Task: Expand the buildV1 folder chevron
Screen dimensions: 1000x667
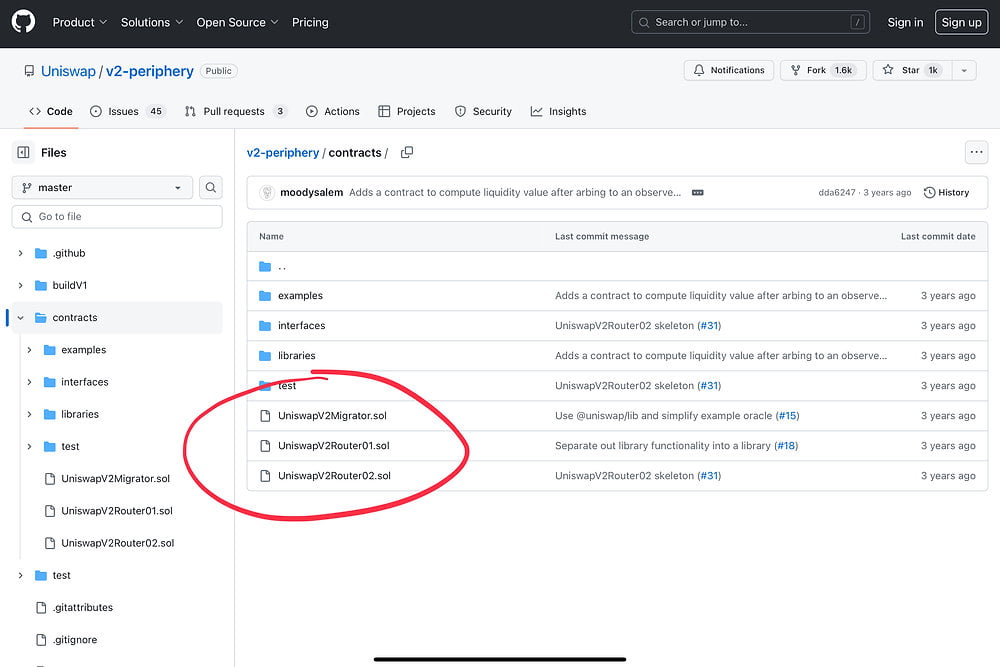Action: point(20,285)
